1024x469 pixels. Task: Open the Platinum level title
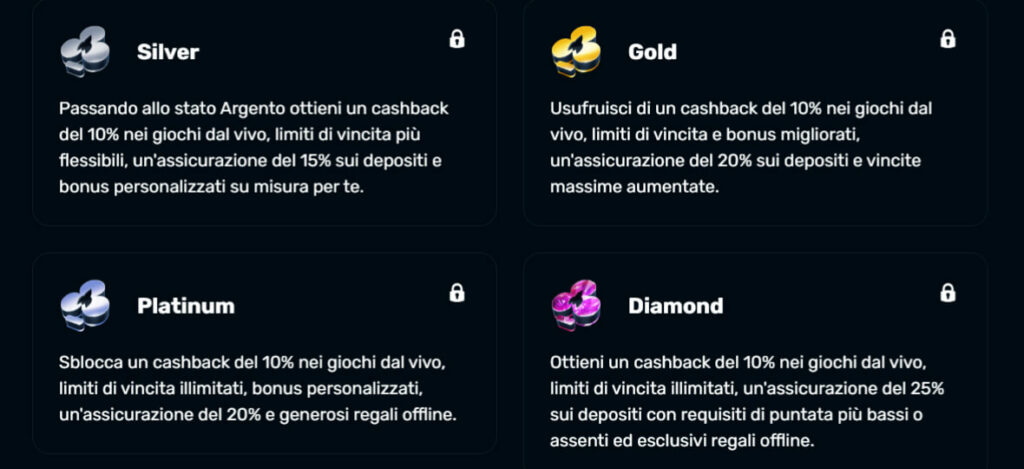[186, 306]
